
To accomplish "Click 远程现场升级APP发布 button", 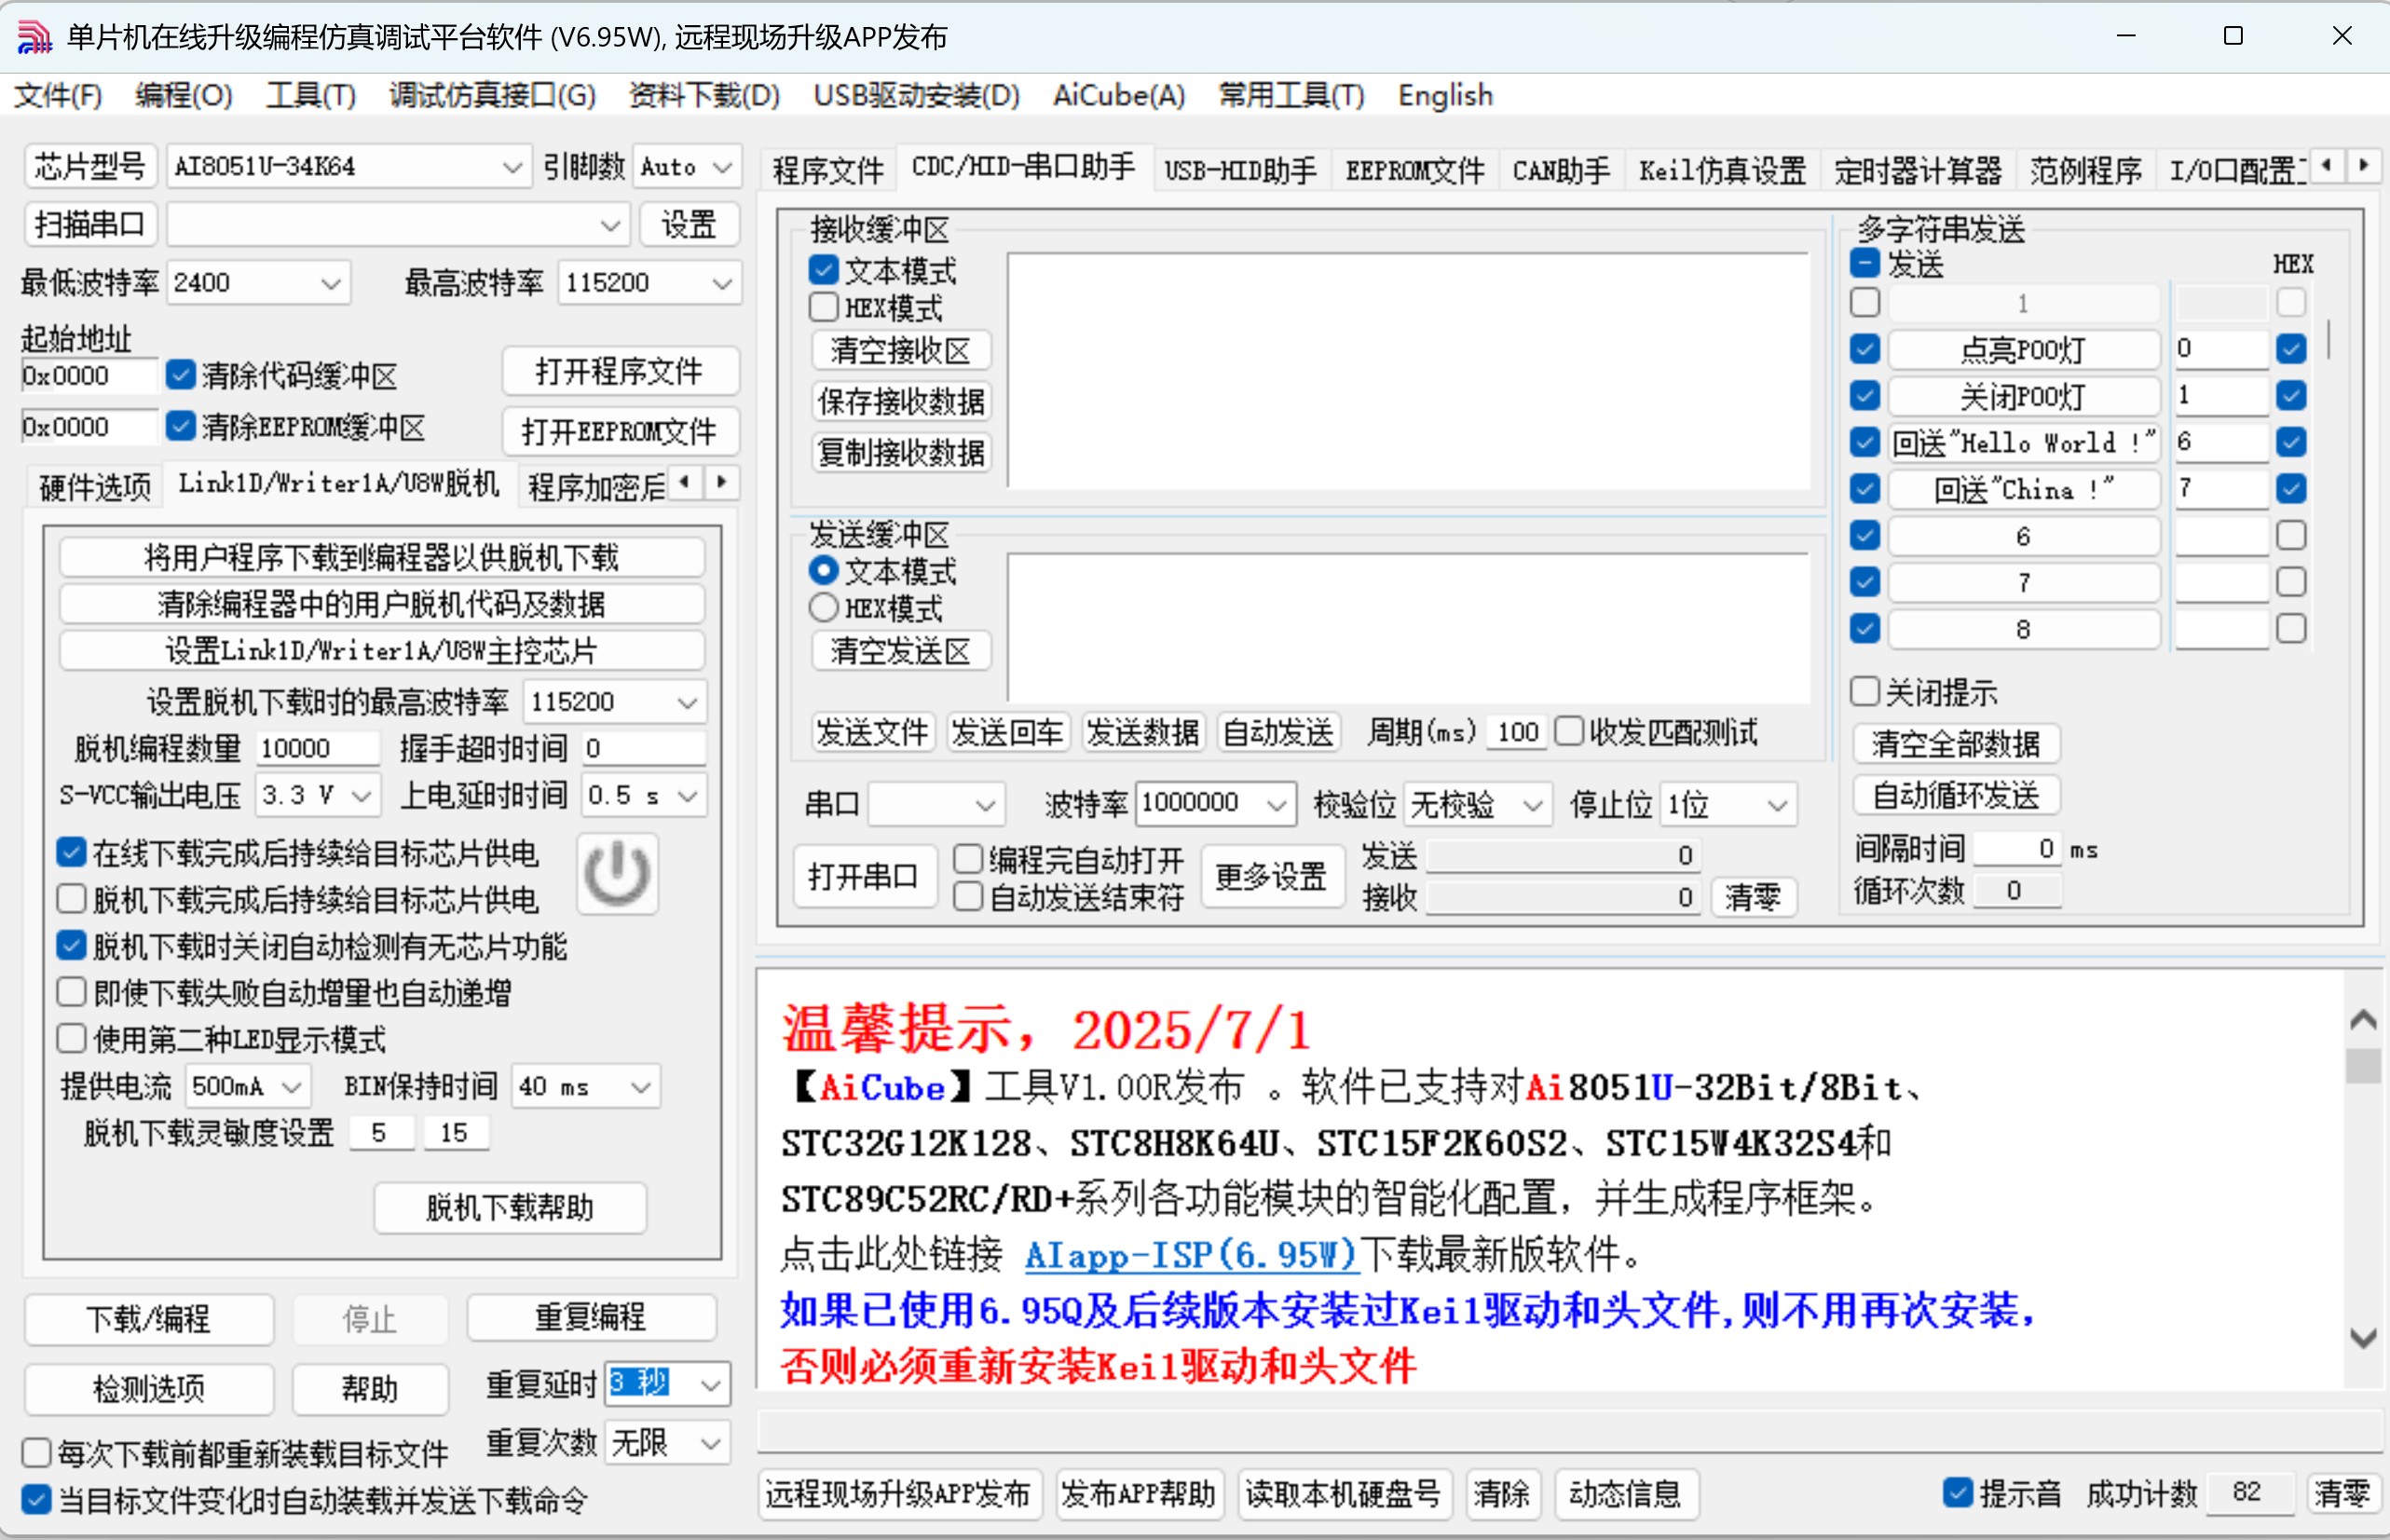I will point(898,1494).
